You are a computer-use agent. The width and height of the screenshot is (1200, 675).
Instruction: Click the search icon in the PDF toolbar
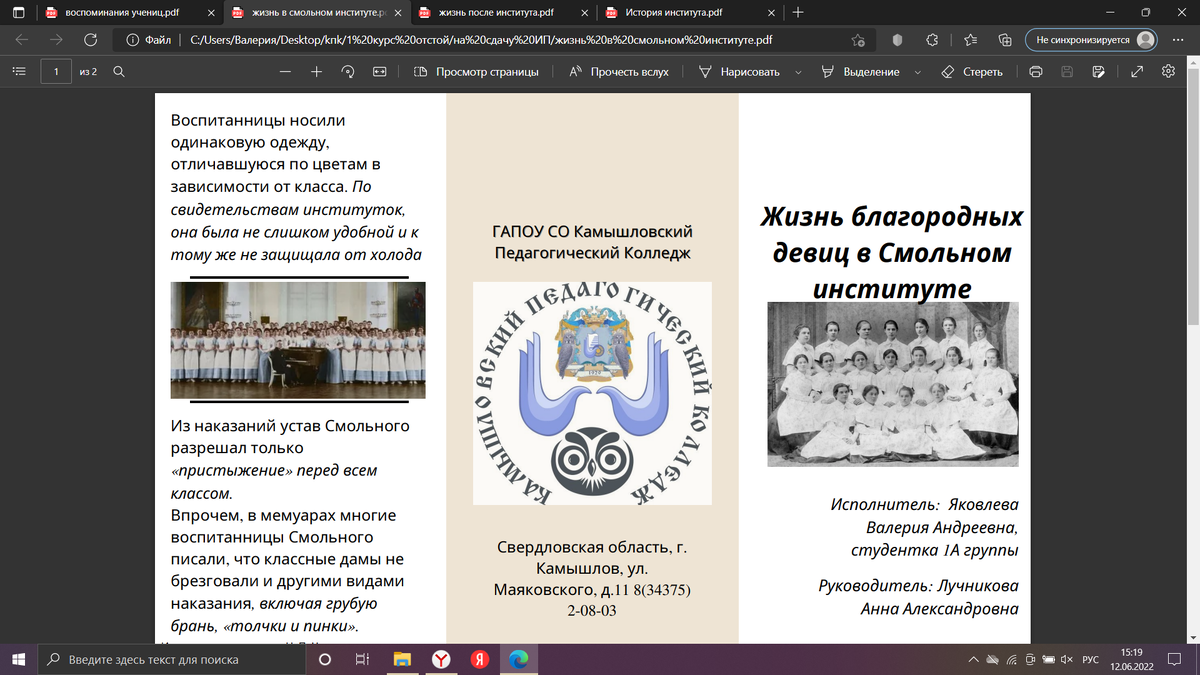pos(119,71)
